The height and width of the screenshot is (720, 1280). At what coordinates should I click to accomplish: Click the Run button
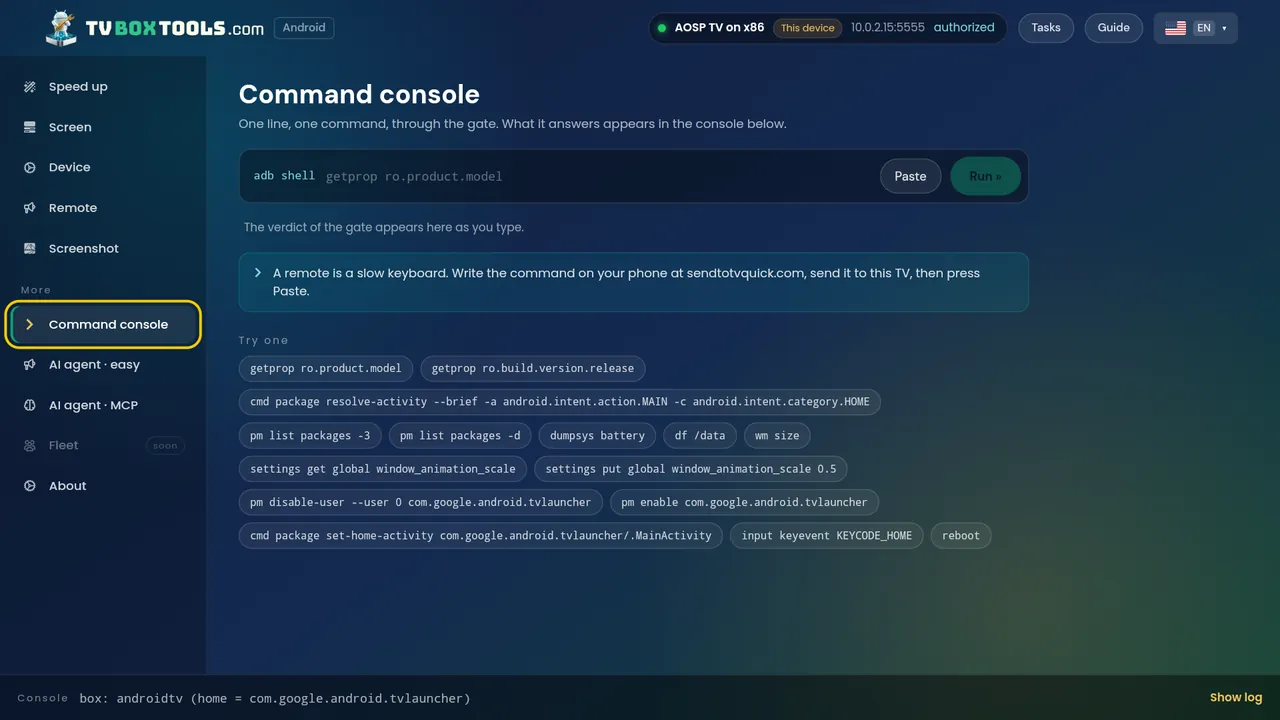click(x=985, y=176)
